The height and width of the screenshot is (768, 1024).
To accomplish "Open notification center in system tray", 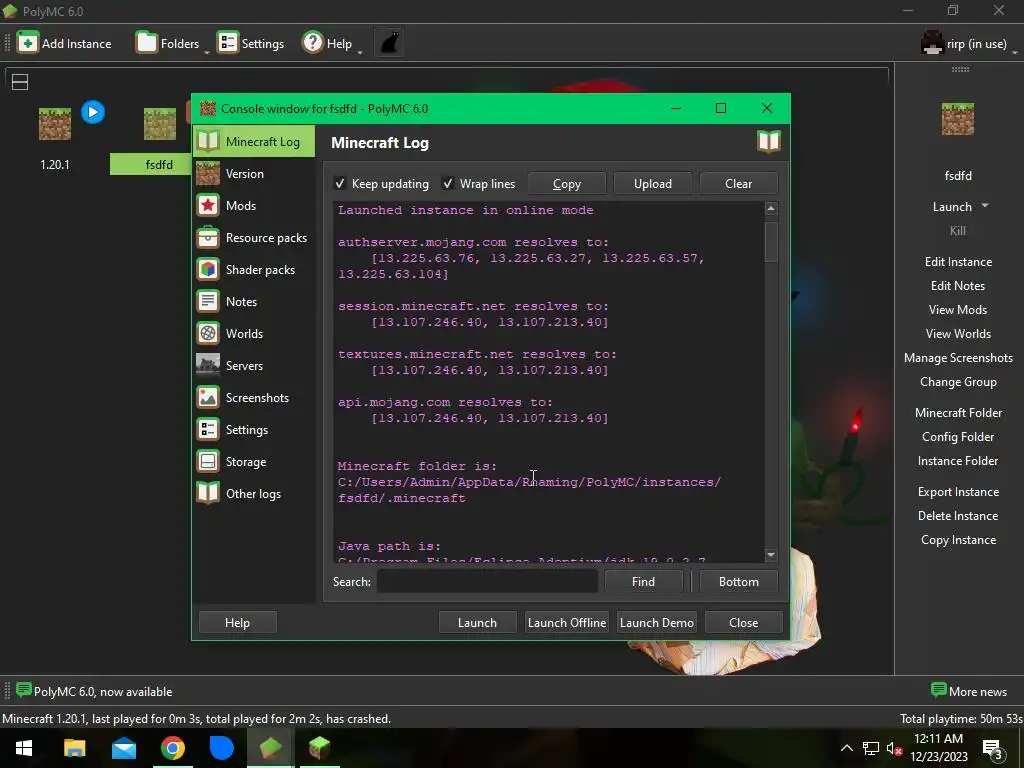I will point(993,748).
